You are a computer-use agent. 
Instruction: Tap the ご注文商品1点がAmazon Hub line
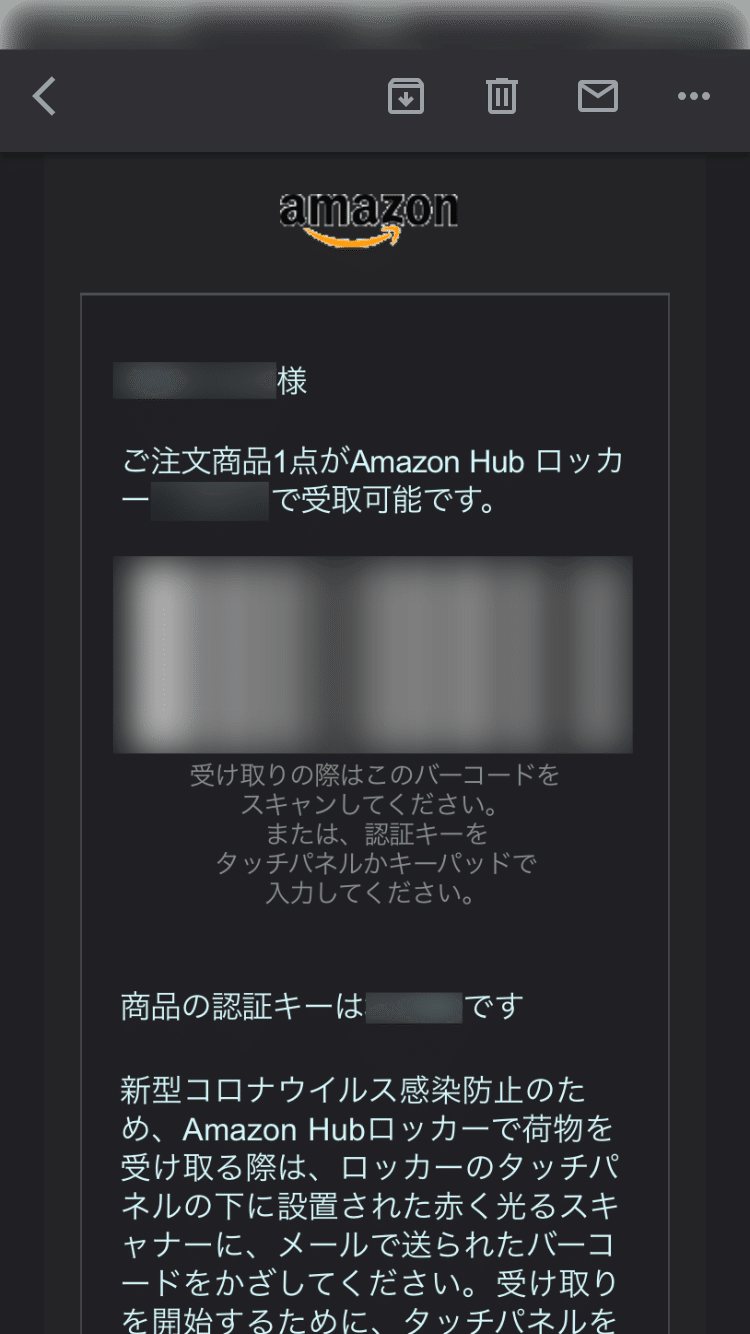point(372,462)
